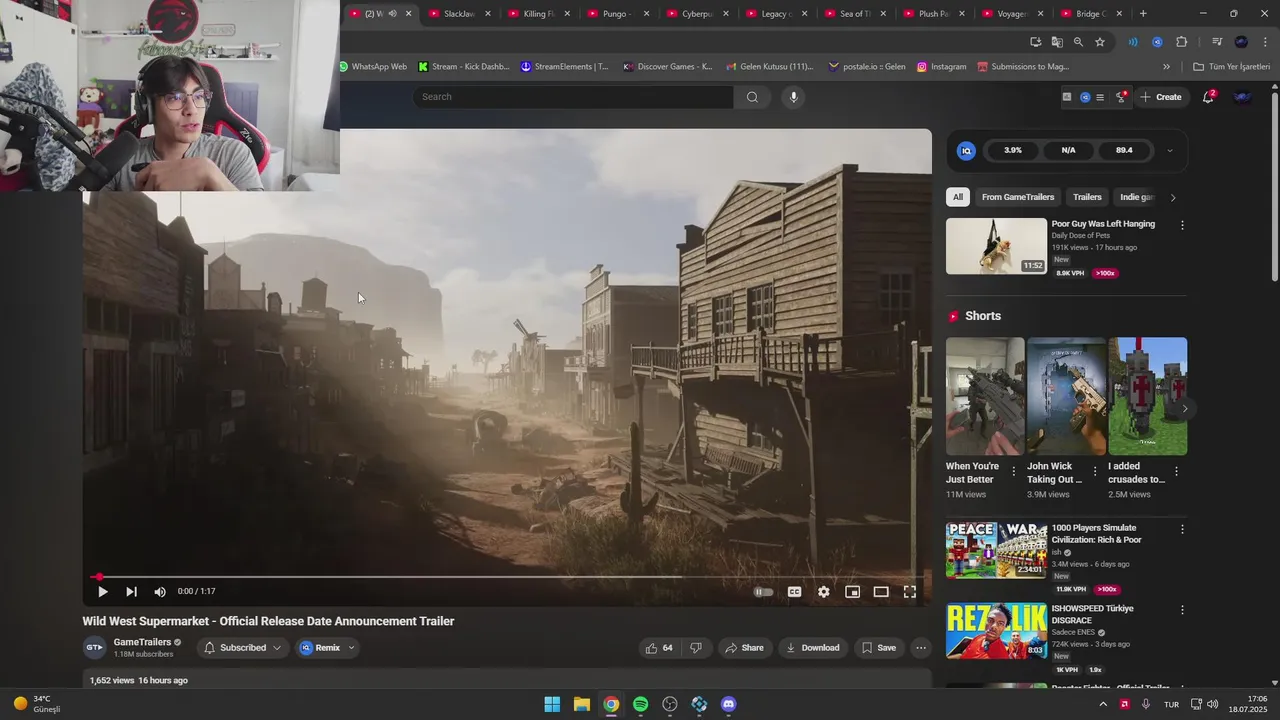1280x720 pixels.
Task: Download the trailer video
Action: 812,648
